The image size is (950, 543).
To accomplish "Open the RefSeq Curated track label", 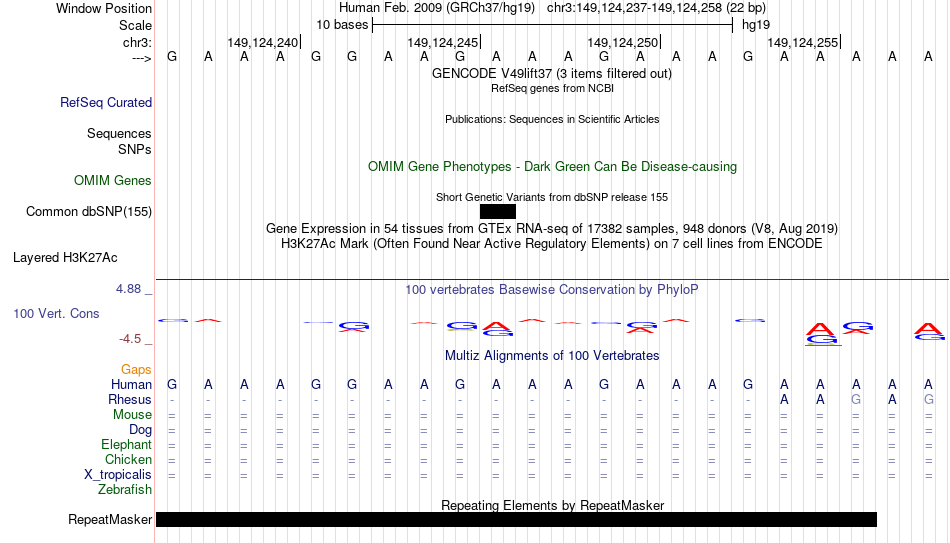I will (x=106, y=102).
